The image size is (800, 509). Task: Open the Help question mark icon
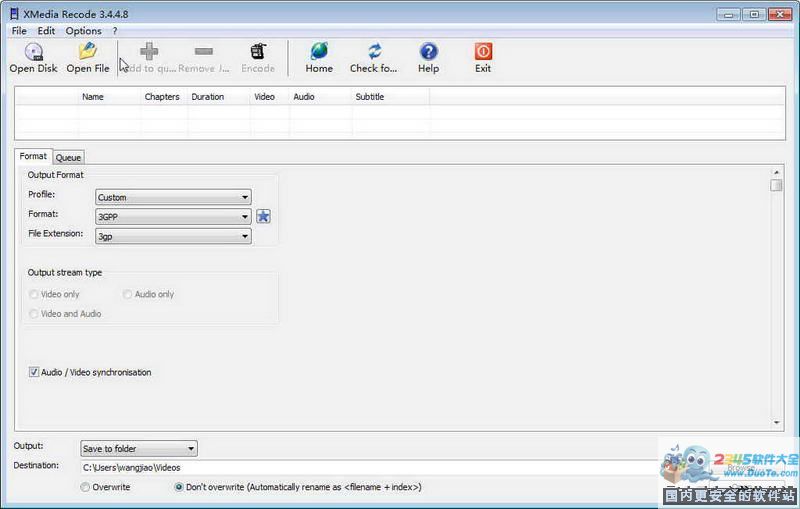click(x=429, y=52)
